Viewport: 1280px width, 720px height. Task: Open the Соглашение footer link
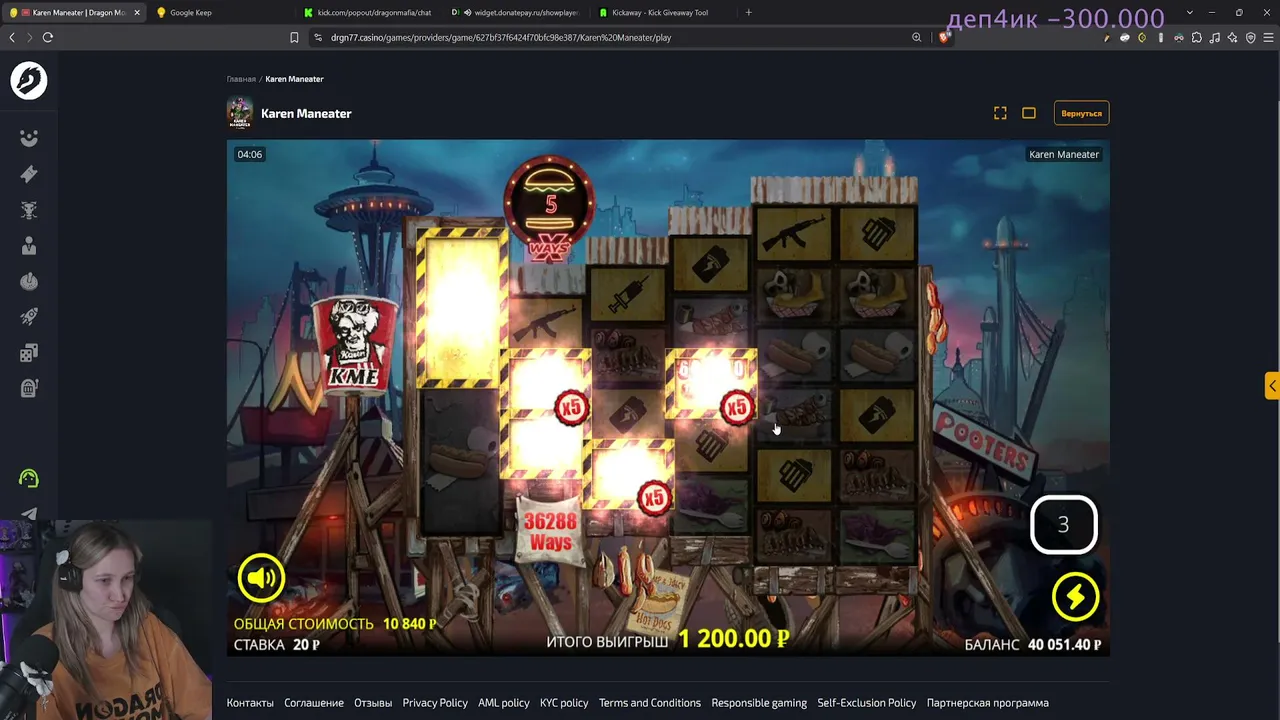(x=314, y=703)
